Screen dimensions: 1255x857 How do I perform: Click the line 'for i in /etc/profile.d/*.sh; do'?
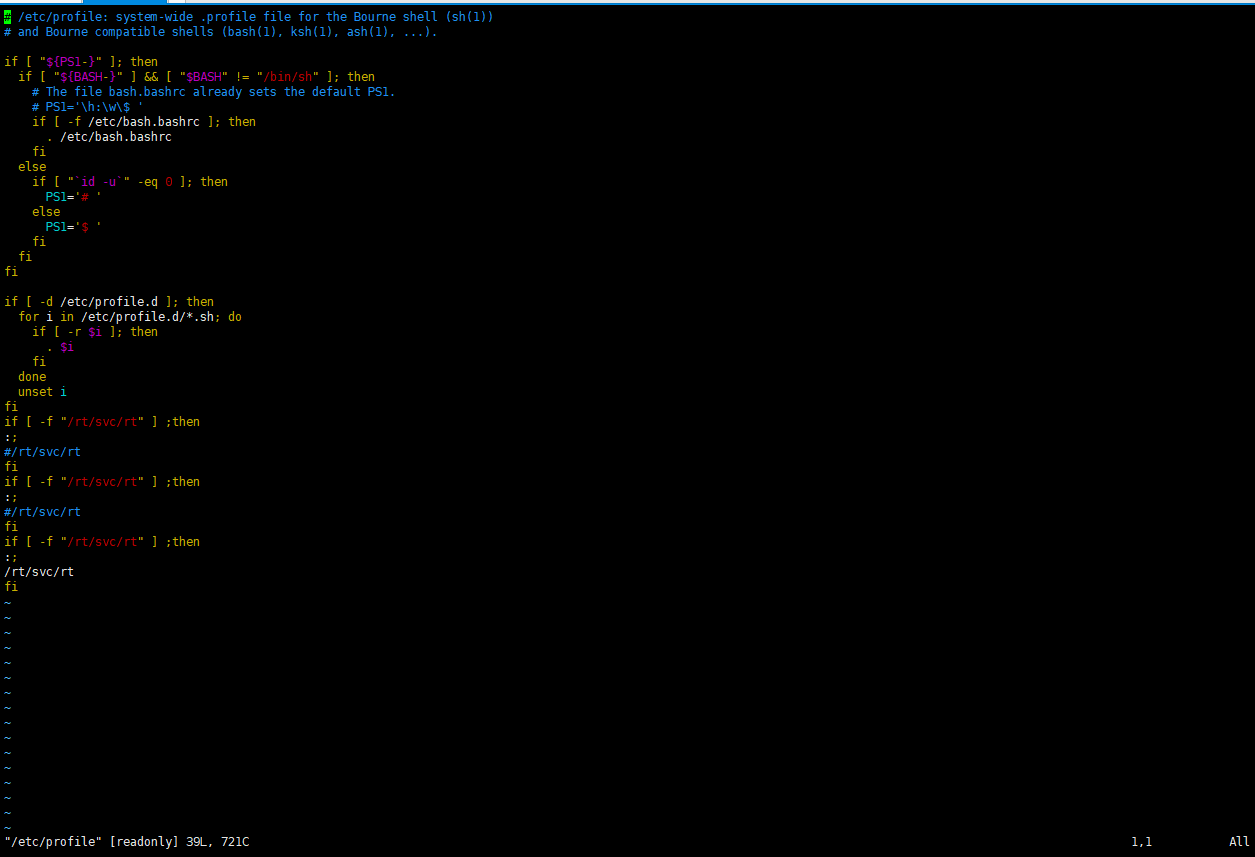[x=130, y=317]
